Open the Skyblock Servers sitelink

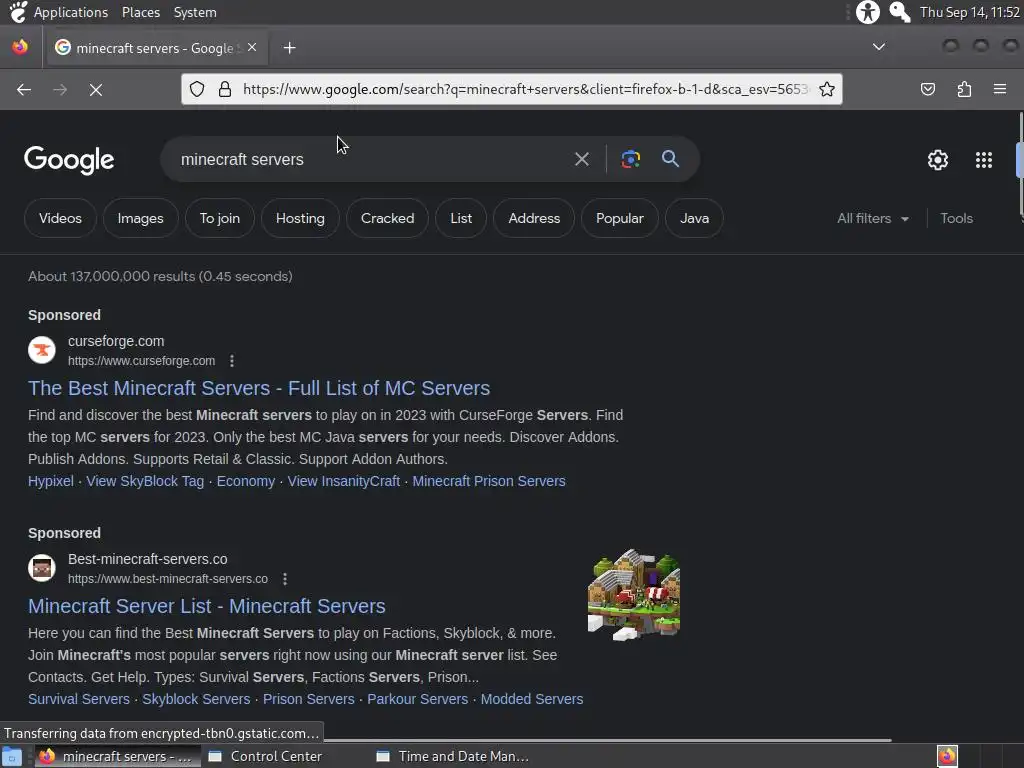tap(196, 699)
